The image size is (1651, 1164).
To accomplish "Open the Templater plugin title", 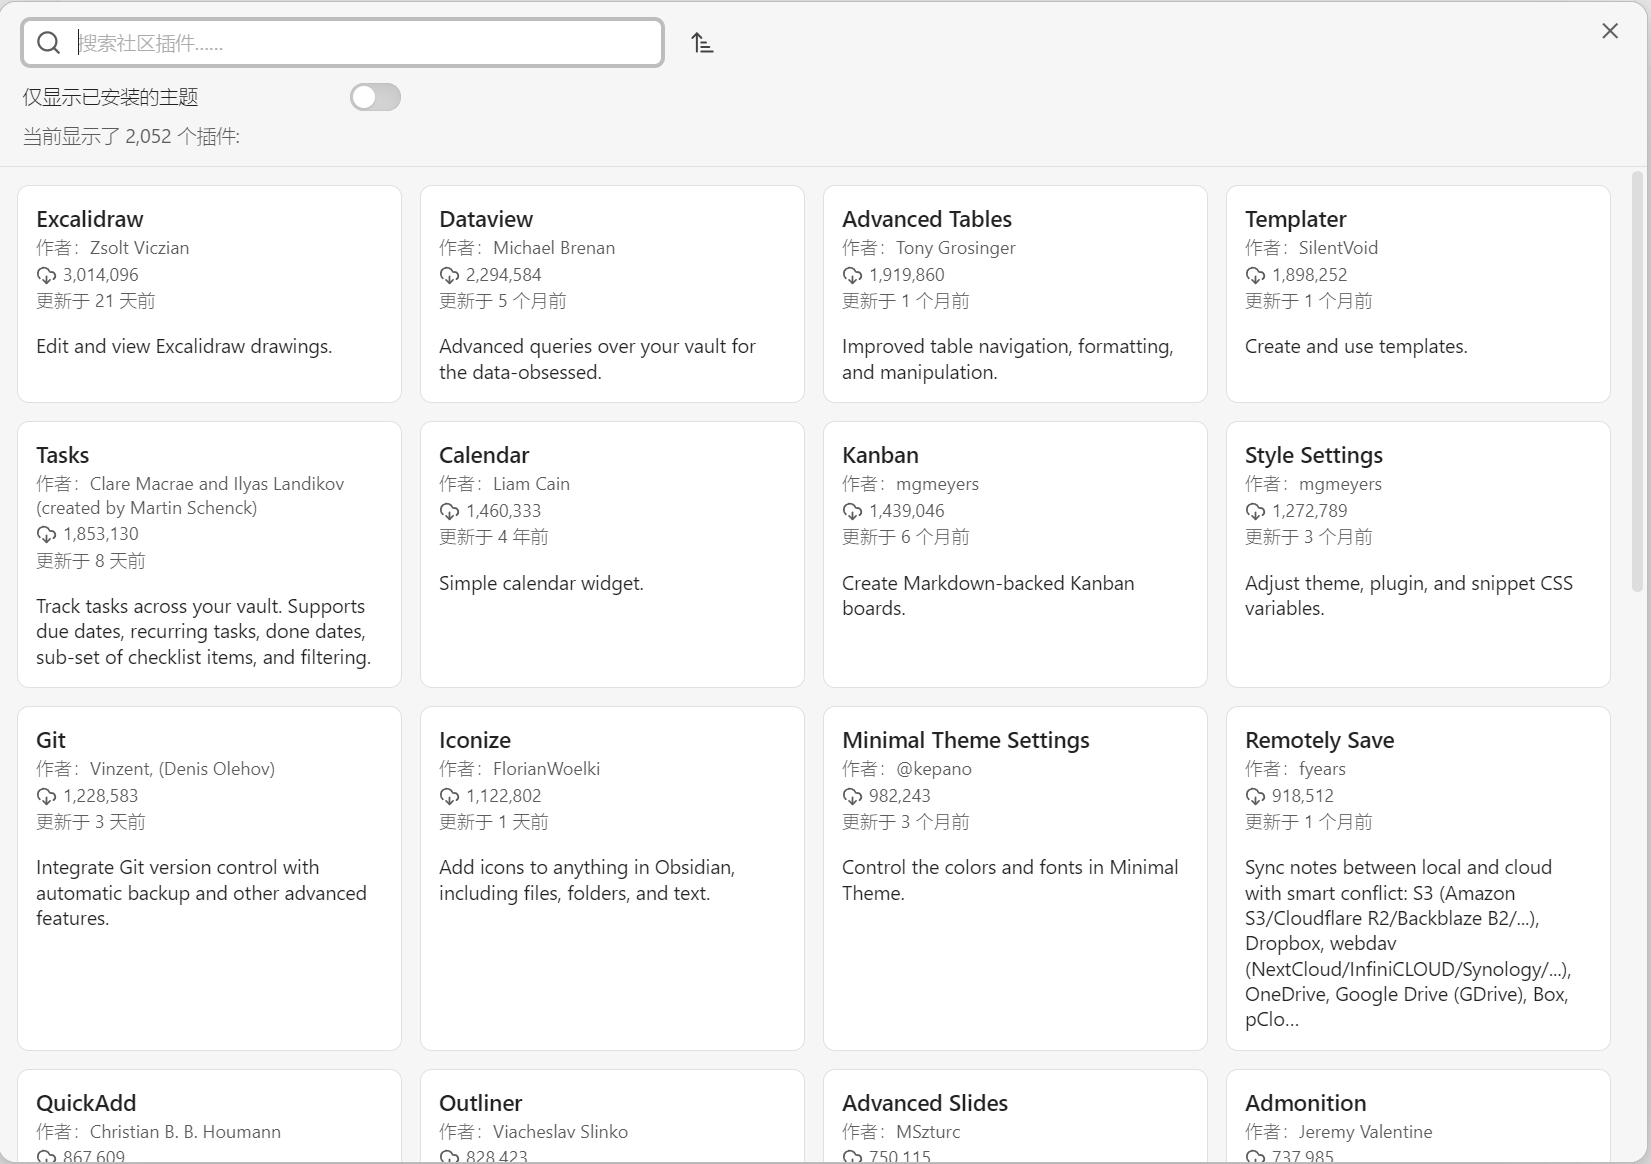I will tap(1296, 219).
